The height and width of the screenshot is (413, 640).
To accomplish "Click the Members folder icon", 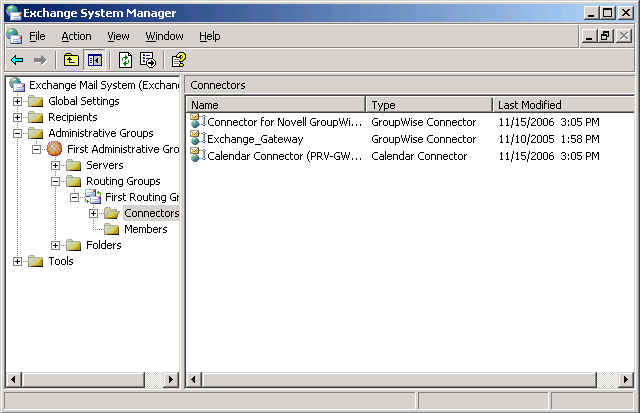I will coord(111,229).
